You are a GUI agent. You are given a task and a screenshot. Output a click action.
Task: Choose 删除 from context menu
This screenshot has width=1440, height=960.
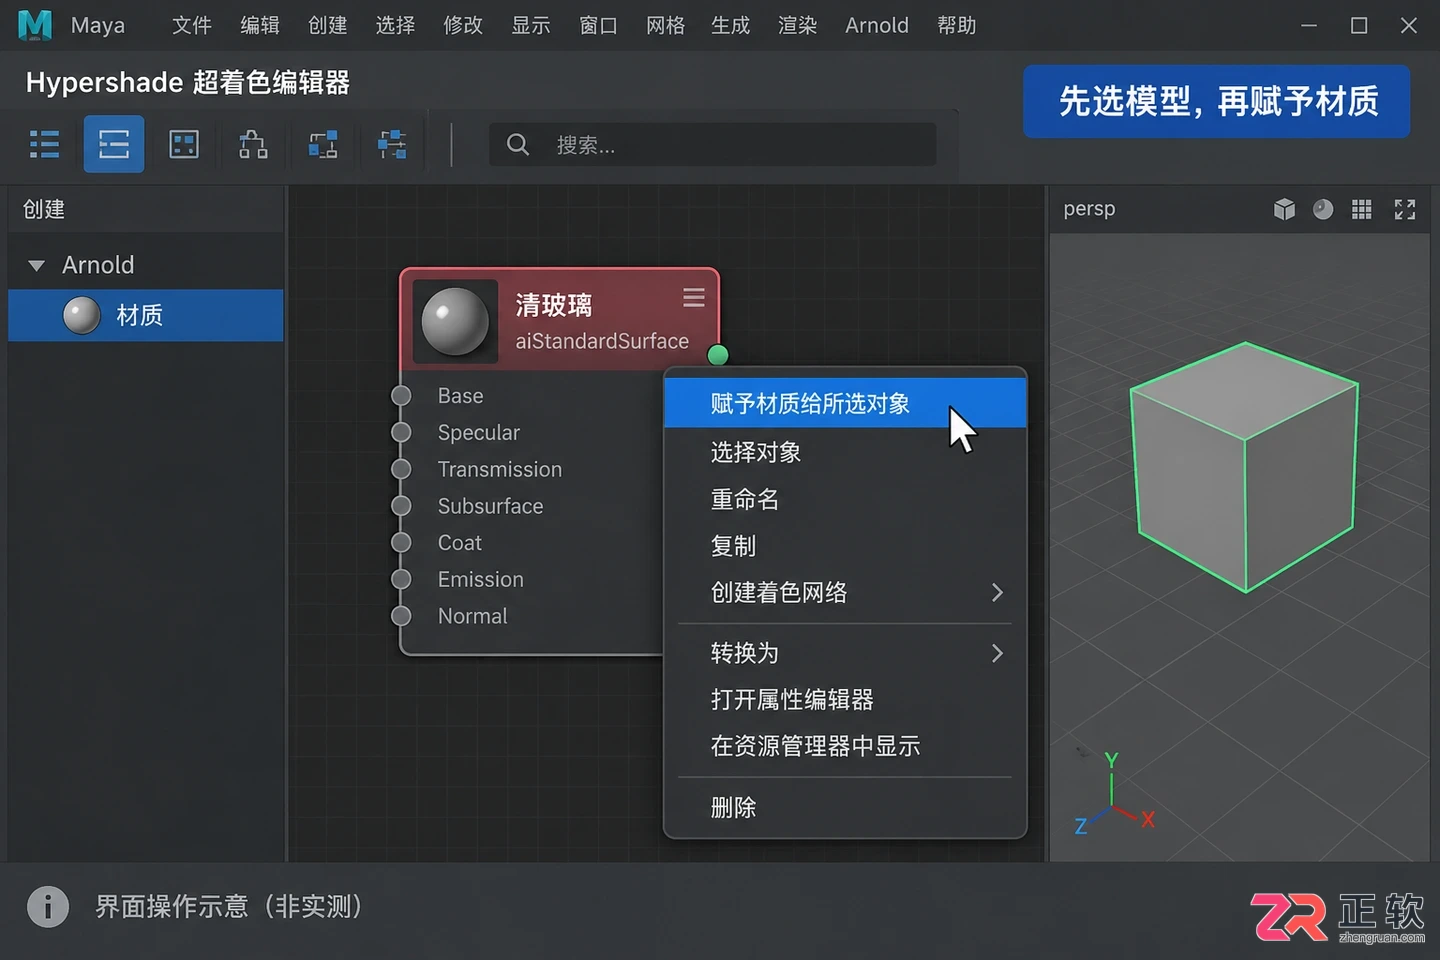[845, 808]
